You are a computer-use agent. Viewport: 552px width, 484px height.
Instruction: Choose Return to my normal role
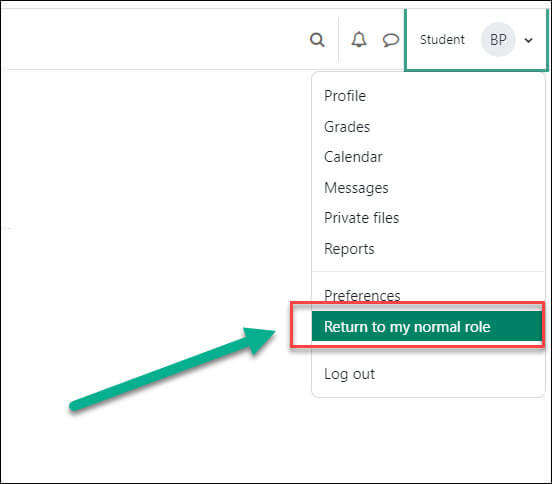(x=427, y=326)
